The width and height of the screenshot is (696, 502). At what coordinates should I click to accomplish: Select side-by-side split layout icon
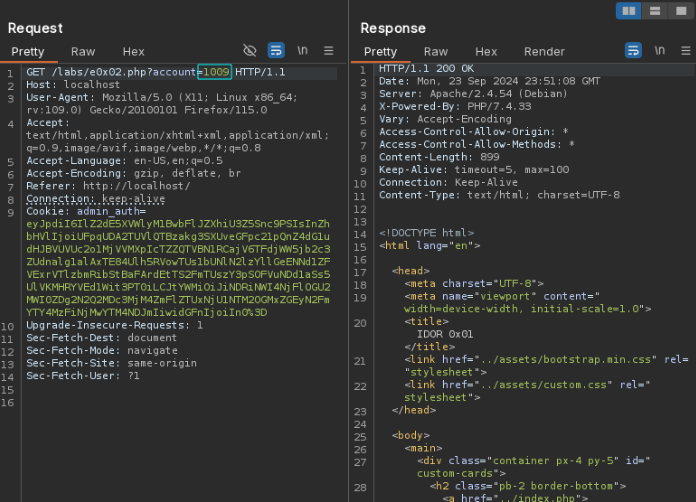(629, 11)
